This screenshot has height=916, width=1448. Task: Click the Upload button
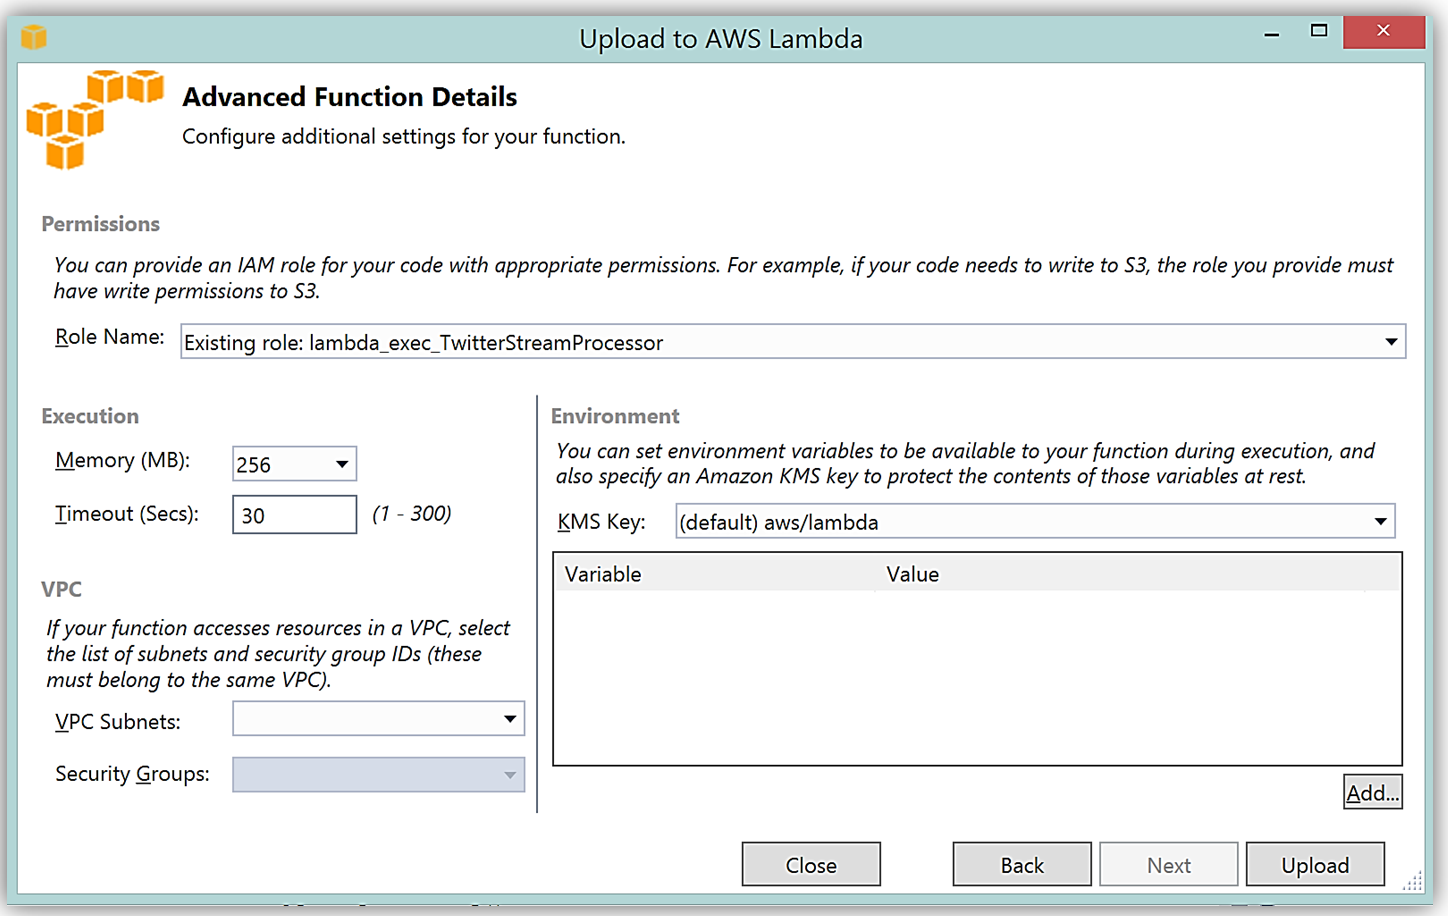coord(1315,865)
